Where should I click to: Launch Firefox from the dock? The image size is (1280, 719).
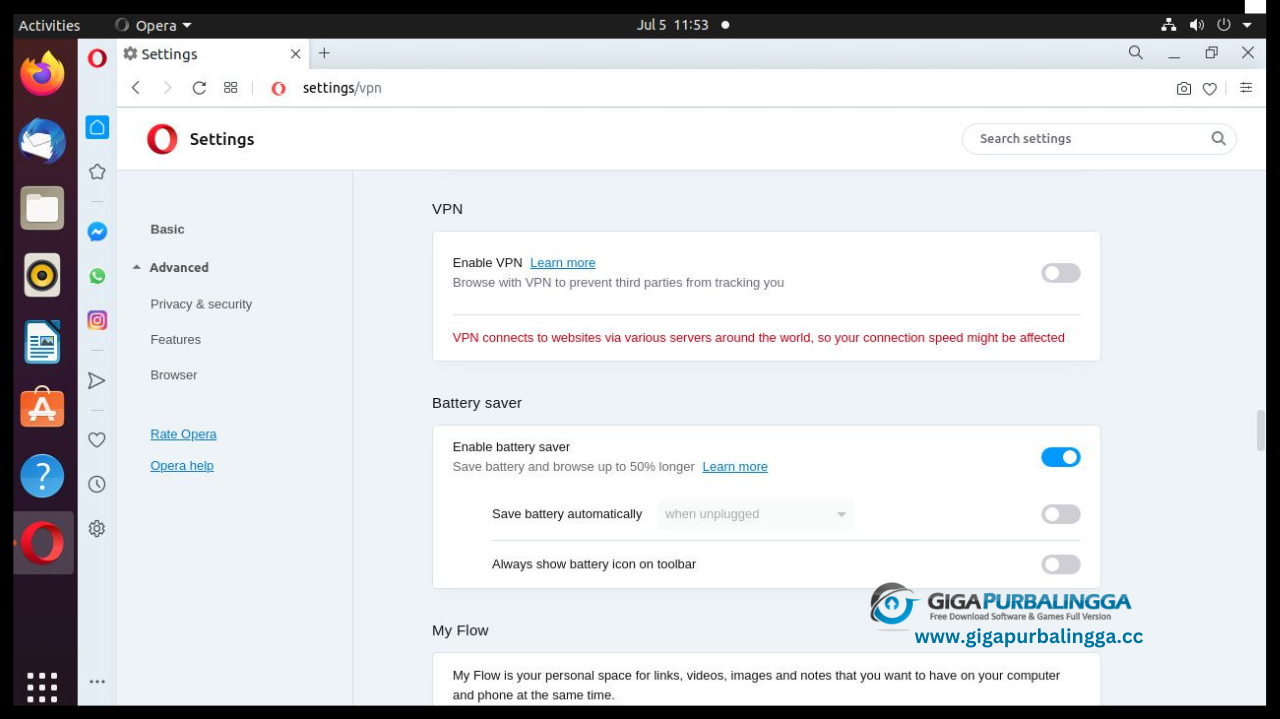click(42, 73)
